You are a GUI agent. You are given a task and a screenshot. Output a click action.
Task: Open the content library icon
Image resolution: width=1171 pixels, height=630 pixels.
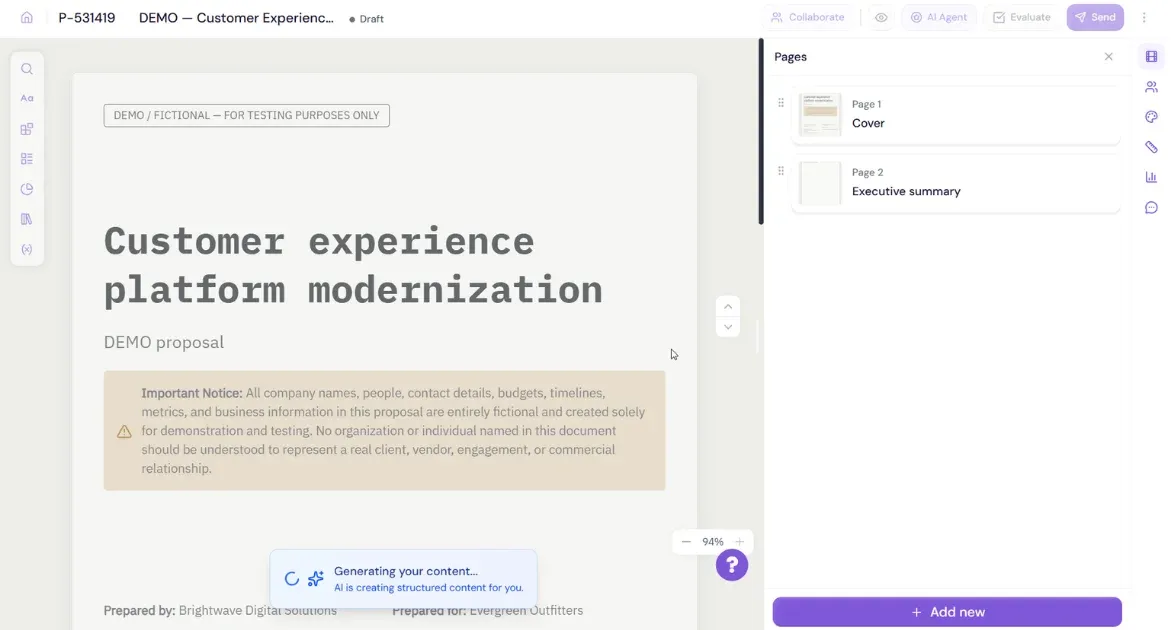click(x=27, y=219)
